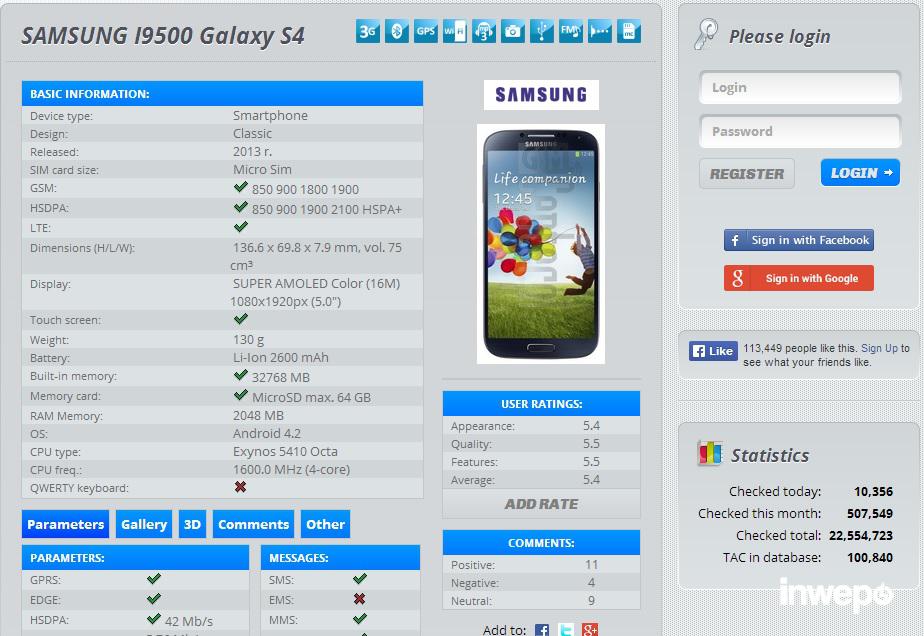Click the green check in the basic HSDPA row
The width and height of the screenshot is (924, 636).
coord(240,207)
